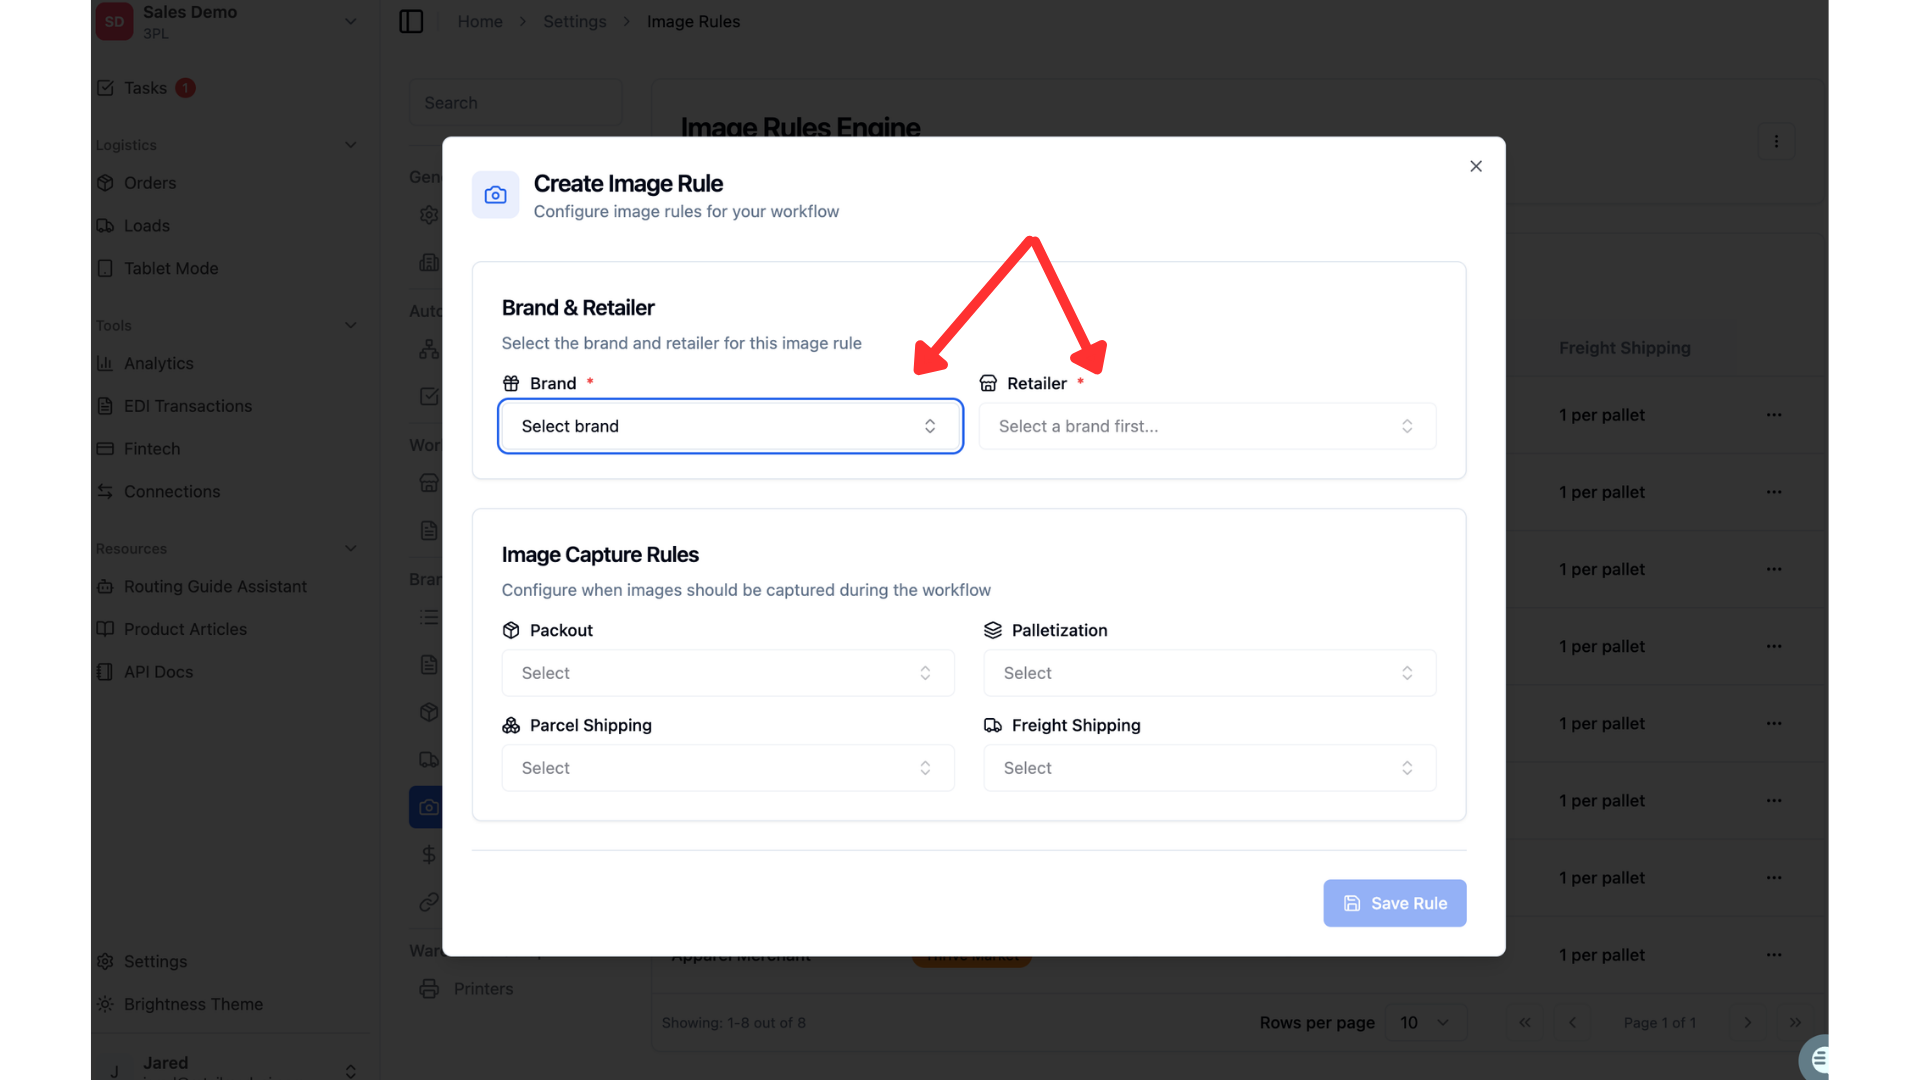Click the camera icon in dialog header
The height and width of the screenshot is (1080, 1920).
(495, 195)
